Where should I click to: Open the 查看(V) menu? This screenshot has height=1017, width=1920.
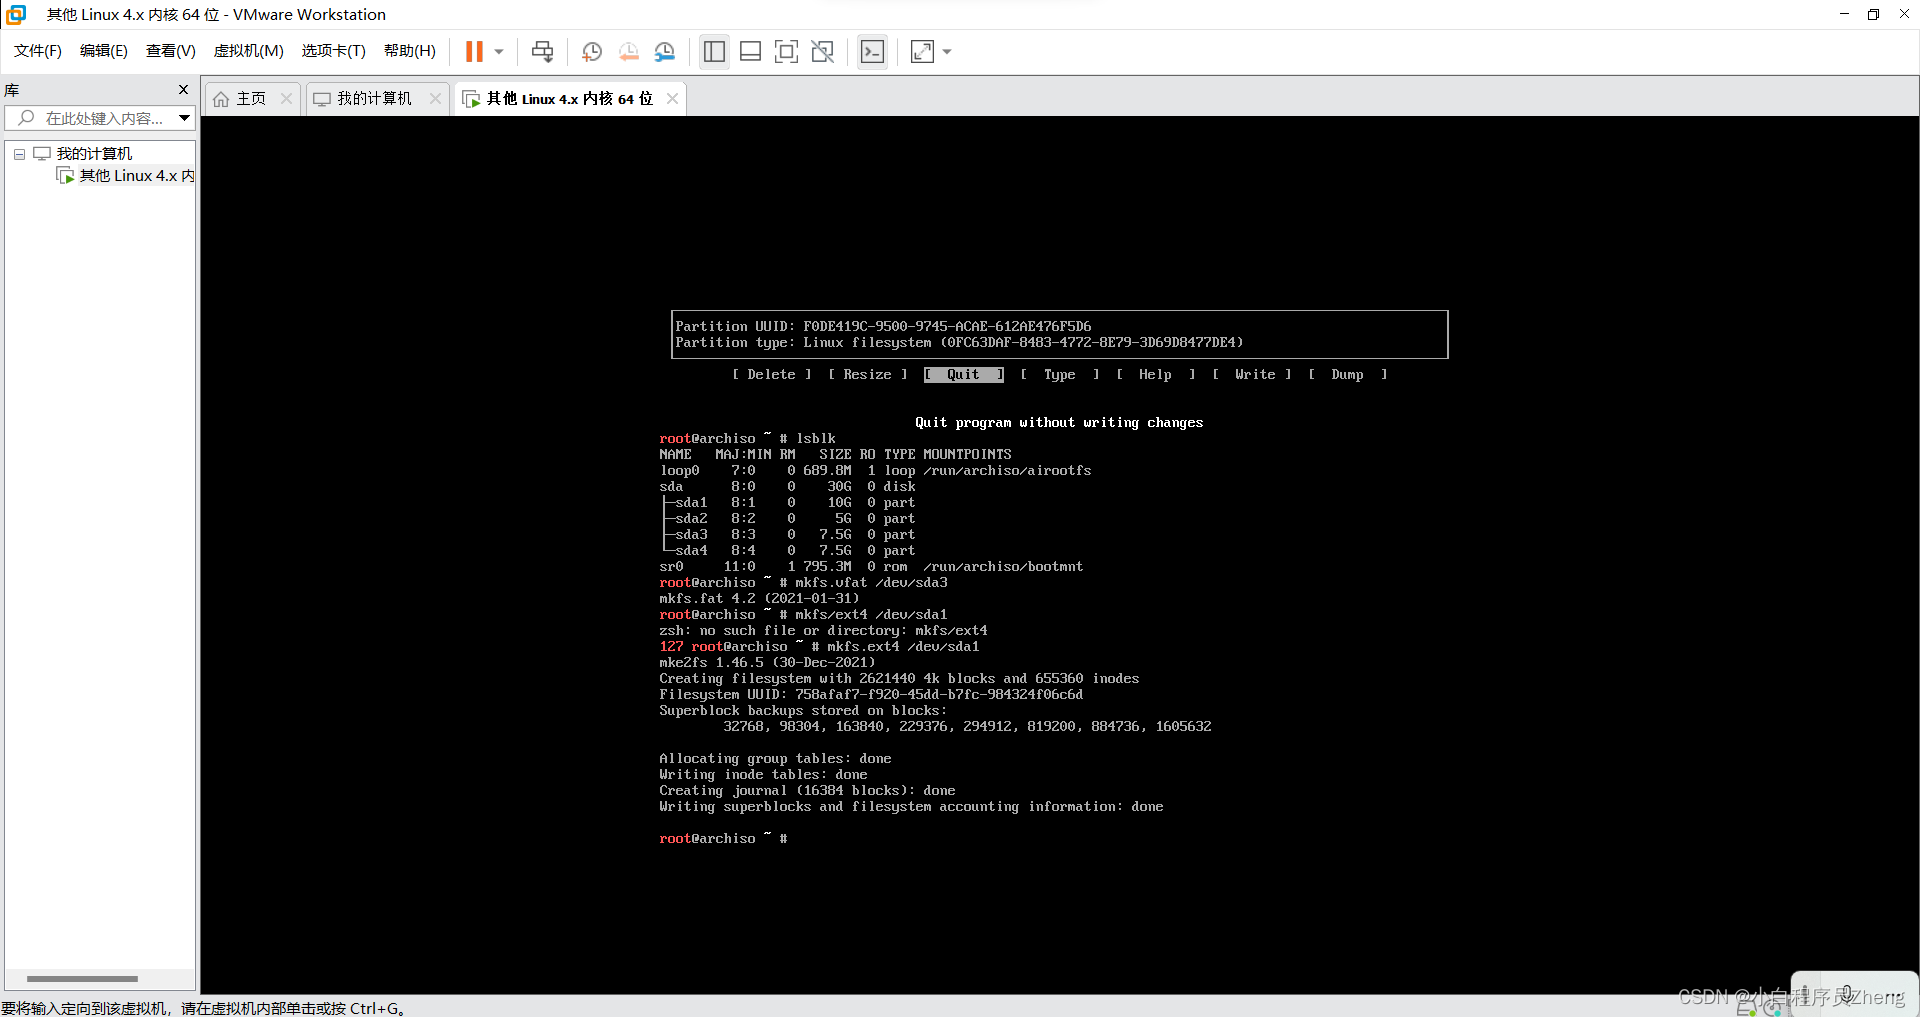click(170, 51)
